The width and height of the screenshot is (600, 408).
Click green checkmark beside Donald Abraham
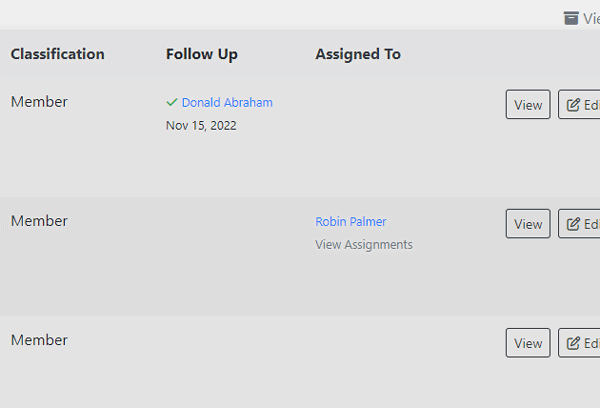tap(172, 102)
